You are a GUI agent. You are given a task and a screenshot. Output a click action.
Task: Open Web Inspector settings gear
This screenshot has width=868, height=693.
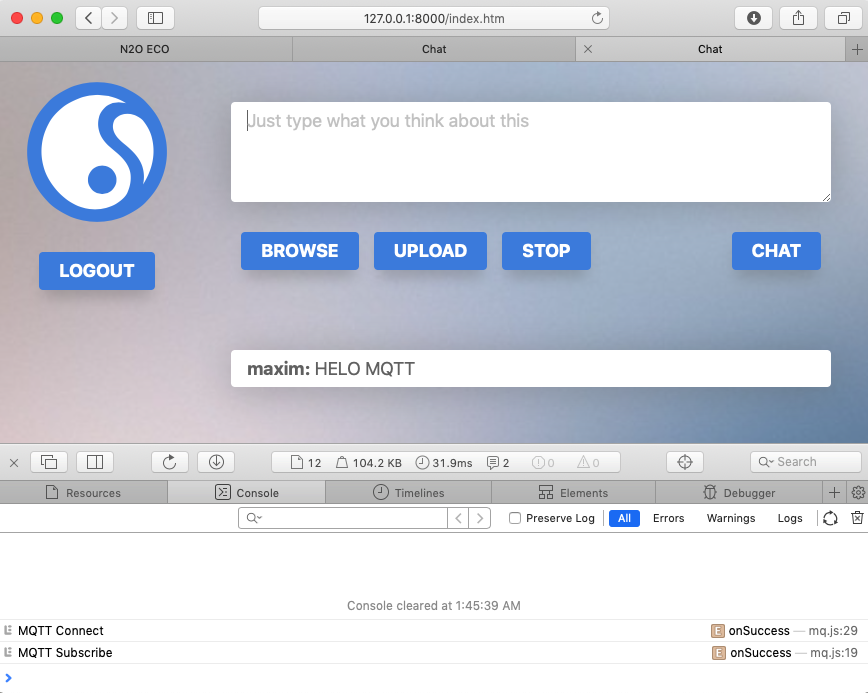(x=857, y=493)
